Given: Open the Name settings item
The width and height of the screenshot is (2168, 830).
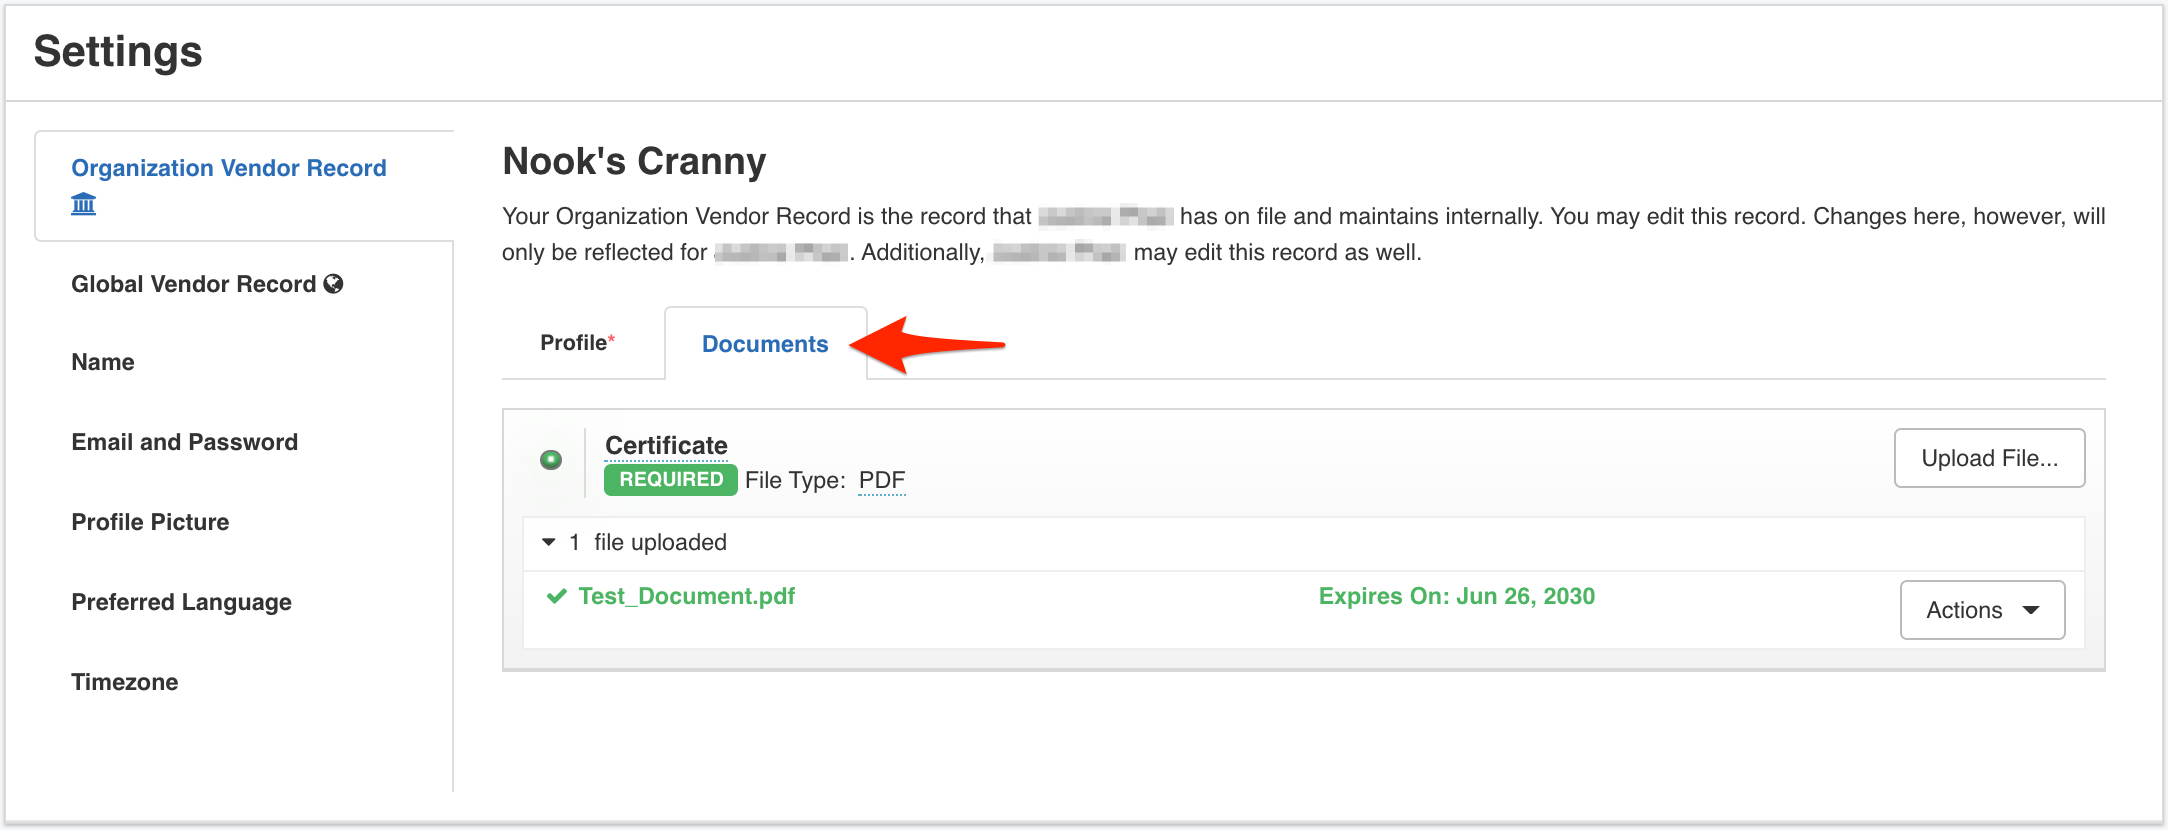Looking at the screenshot, I should coord(103,362).
